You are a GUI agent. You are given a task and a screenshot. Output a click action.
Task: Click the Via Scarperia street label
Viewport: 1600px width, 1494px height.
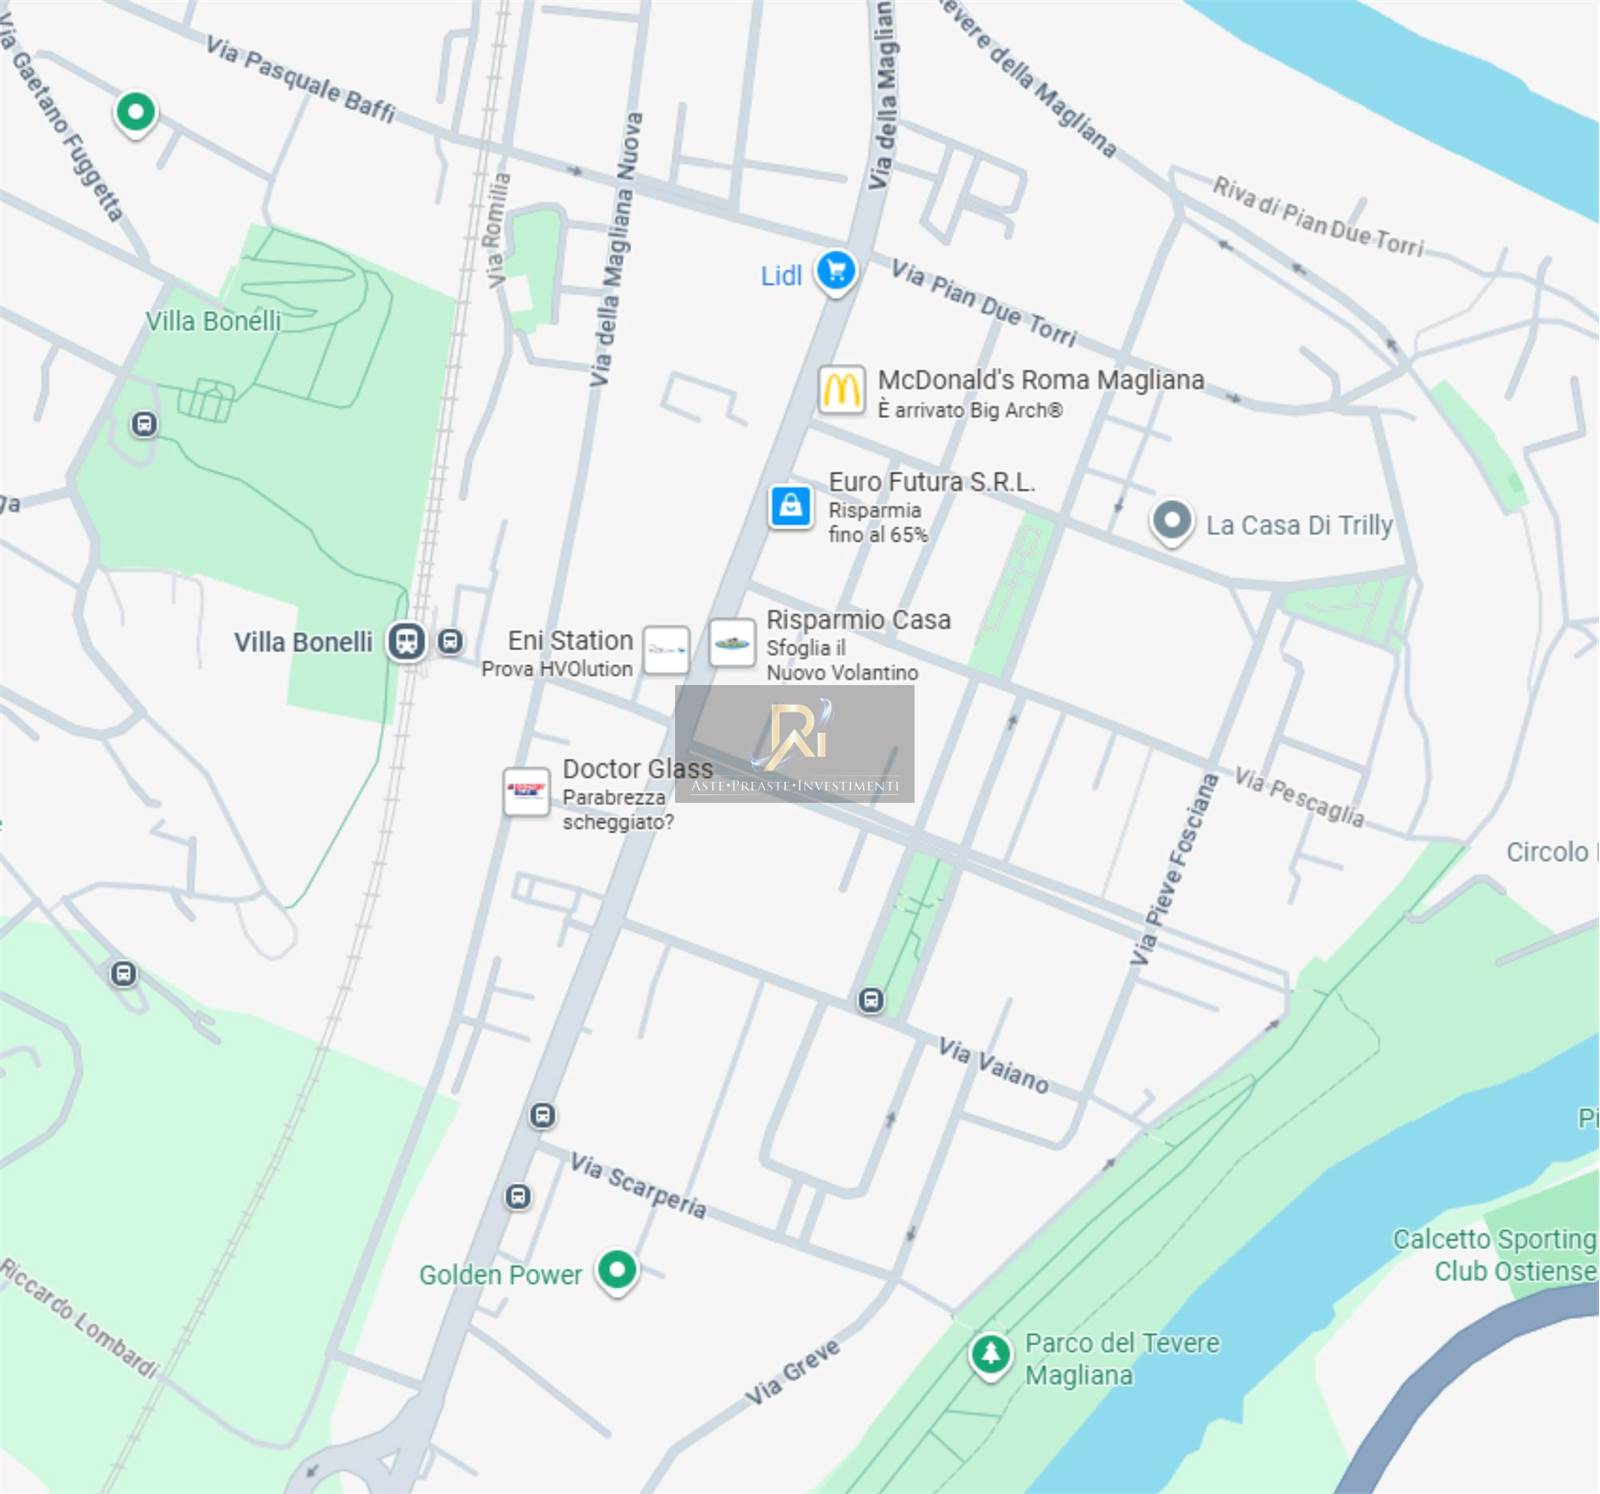[638, 1185]
